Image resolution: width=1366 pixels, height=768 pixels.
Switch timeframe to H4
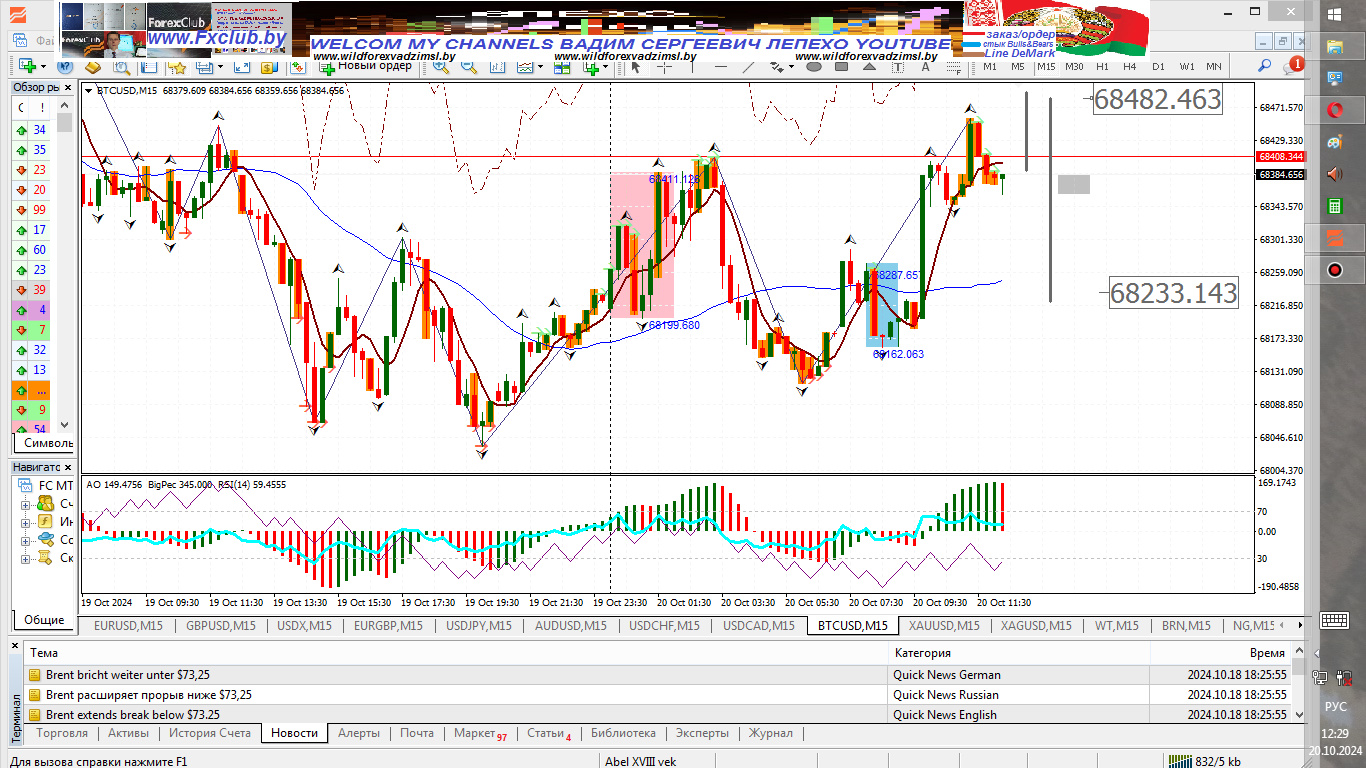[1129, 66]
